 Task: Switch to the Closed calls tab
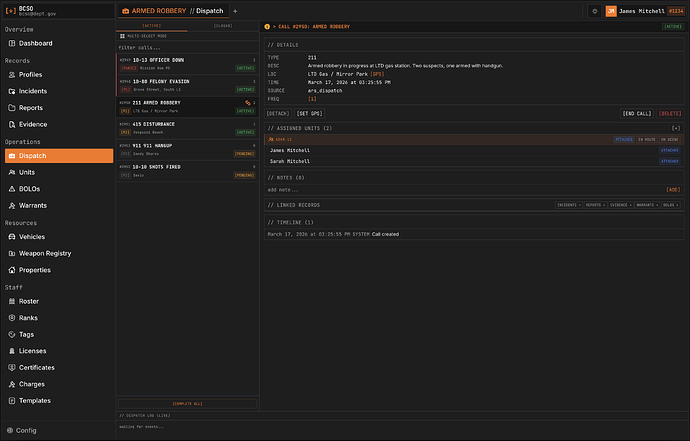click(x=223, y=26)
